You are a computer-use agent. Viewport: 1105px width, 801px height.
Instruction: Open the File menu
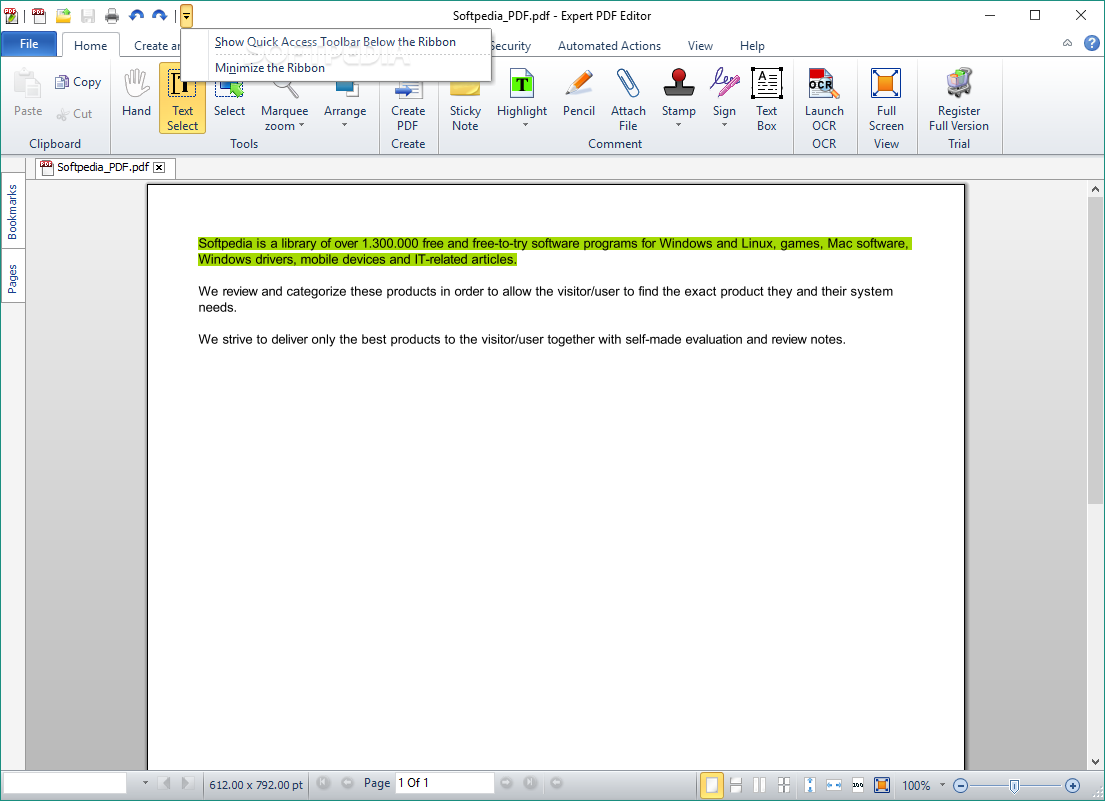[29, 44]
